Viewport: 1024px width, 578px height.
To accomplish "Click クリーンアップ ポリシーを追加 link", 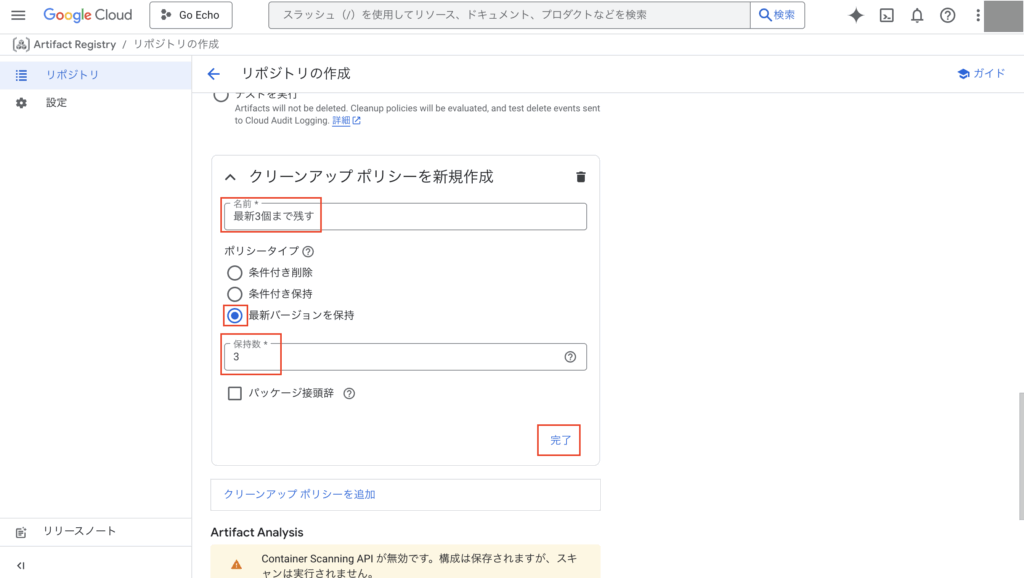I will 300,494.
